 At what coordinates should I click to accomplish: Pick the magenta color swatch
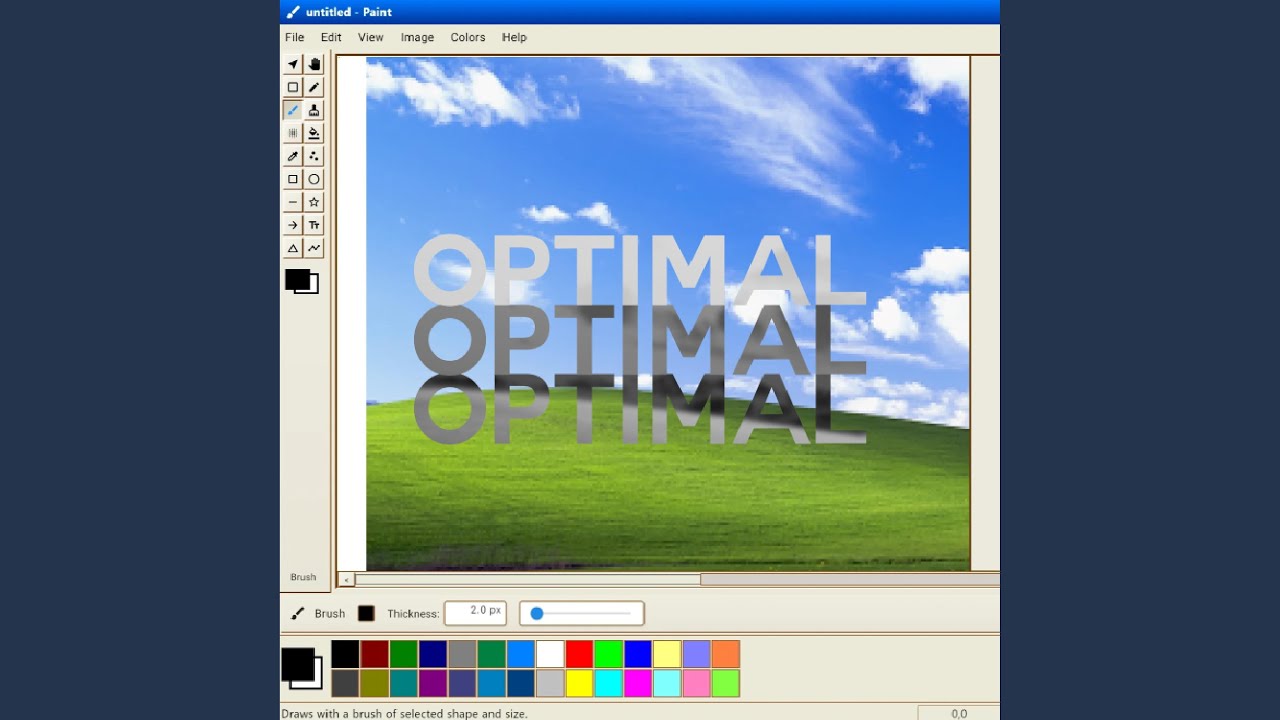point(637,683)
